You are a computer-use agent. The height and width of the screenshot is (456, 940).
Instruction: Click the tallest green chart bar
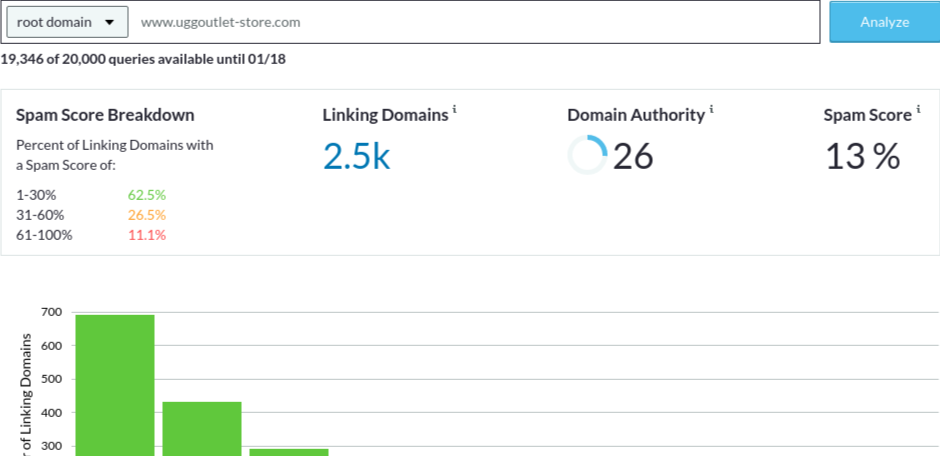click(x=115, y=385)
